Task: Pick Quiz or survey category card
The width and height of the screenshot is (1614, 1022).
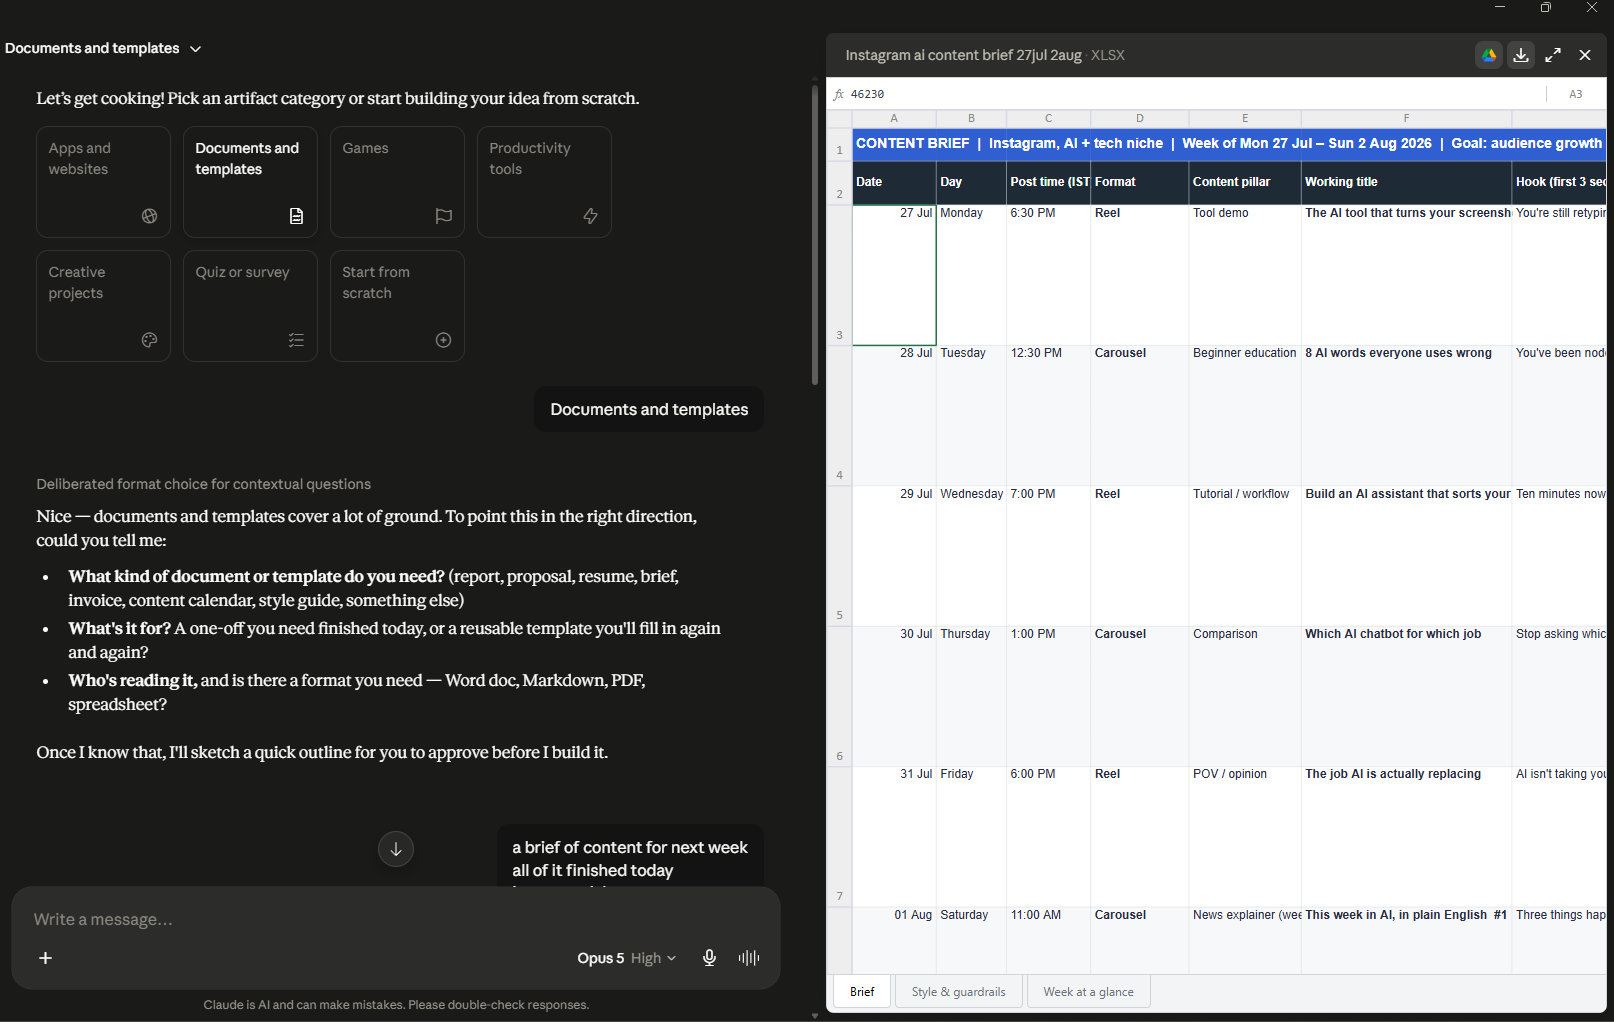Action: click(250, 306)
